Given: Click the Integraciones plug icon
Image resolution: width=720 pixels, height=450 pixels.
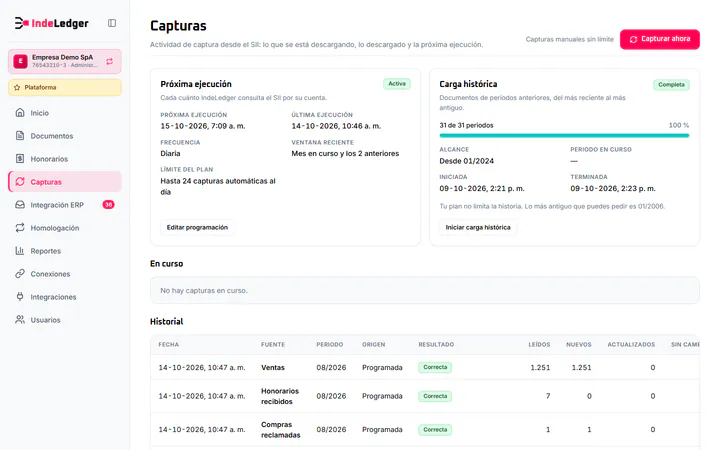Looking at the screenshot, I should click(x=20, y=296).
